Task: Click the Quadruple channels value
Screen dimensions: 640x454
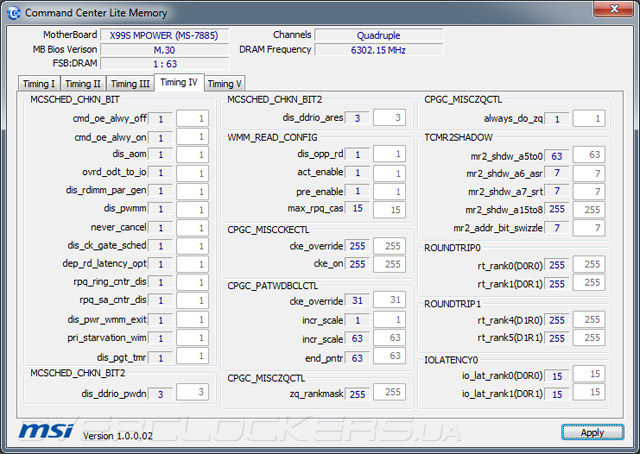Action: click(x=378, y=36)
